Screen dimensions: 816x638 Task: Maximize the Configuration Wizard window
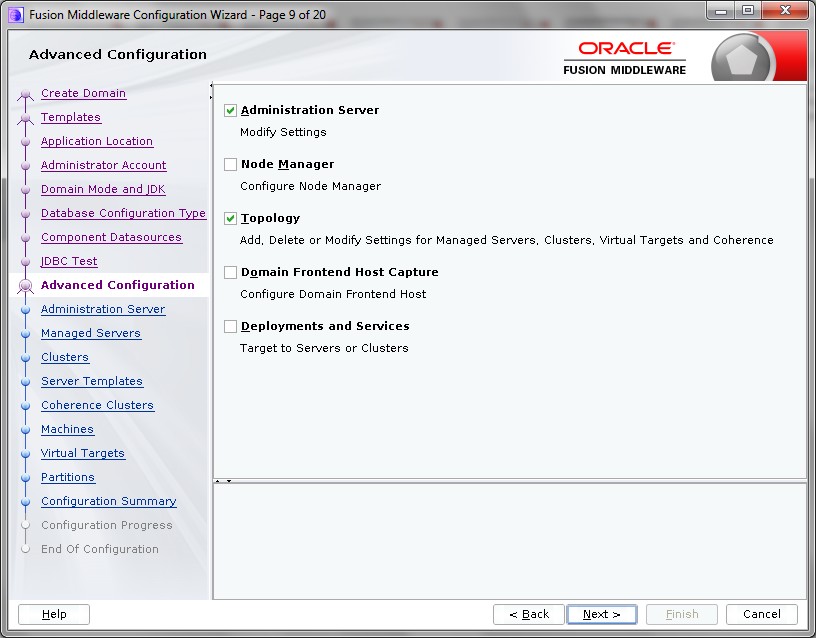coord(748,11)
